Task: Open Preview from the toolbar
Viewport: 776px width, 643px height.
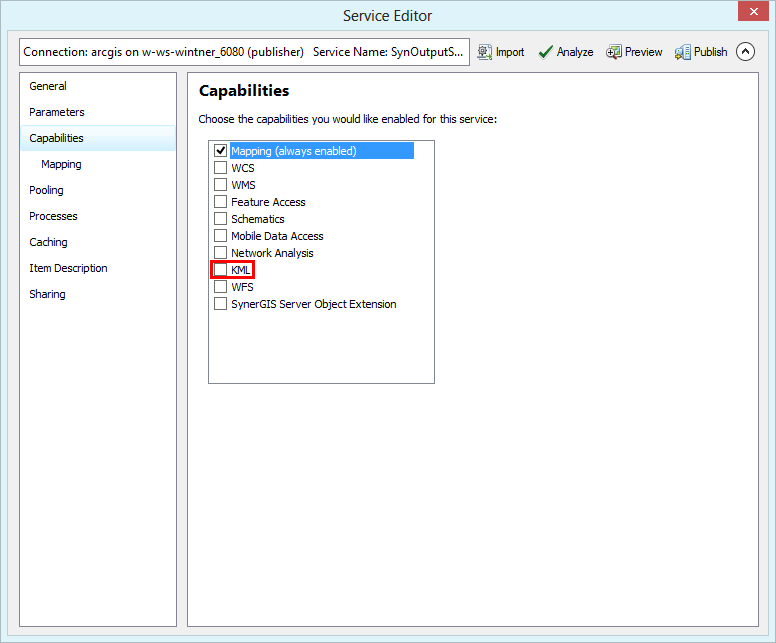Action: click(614, 52)
